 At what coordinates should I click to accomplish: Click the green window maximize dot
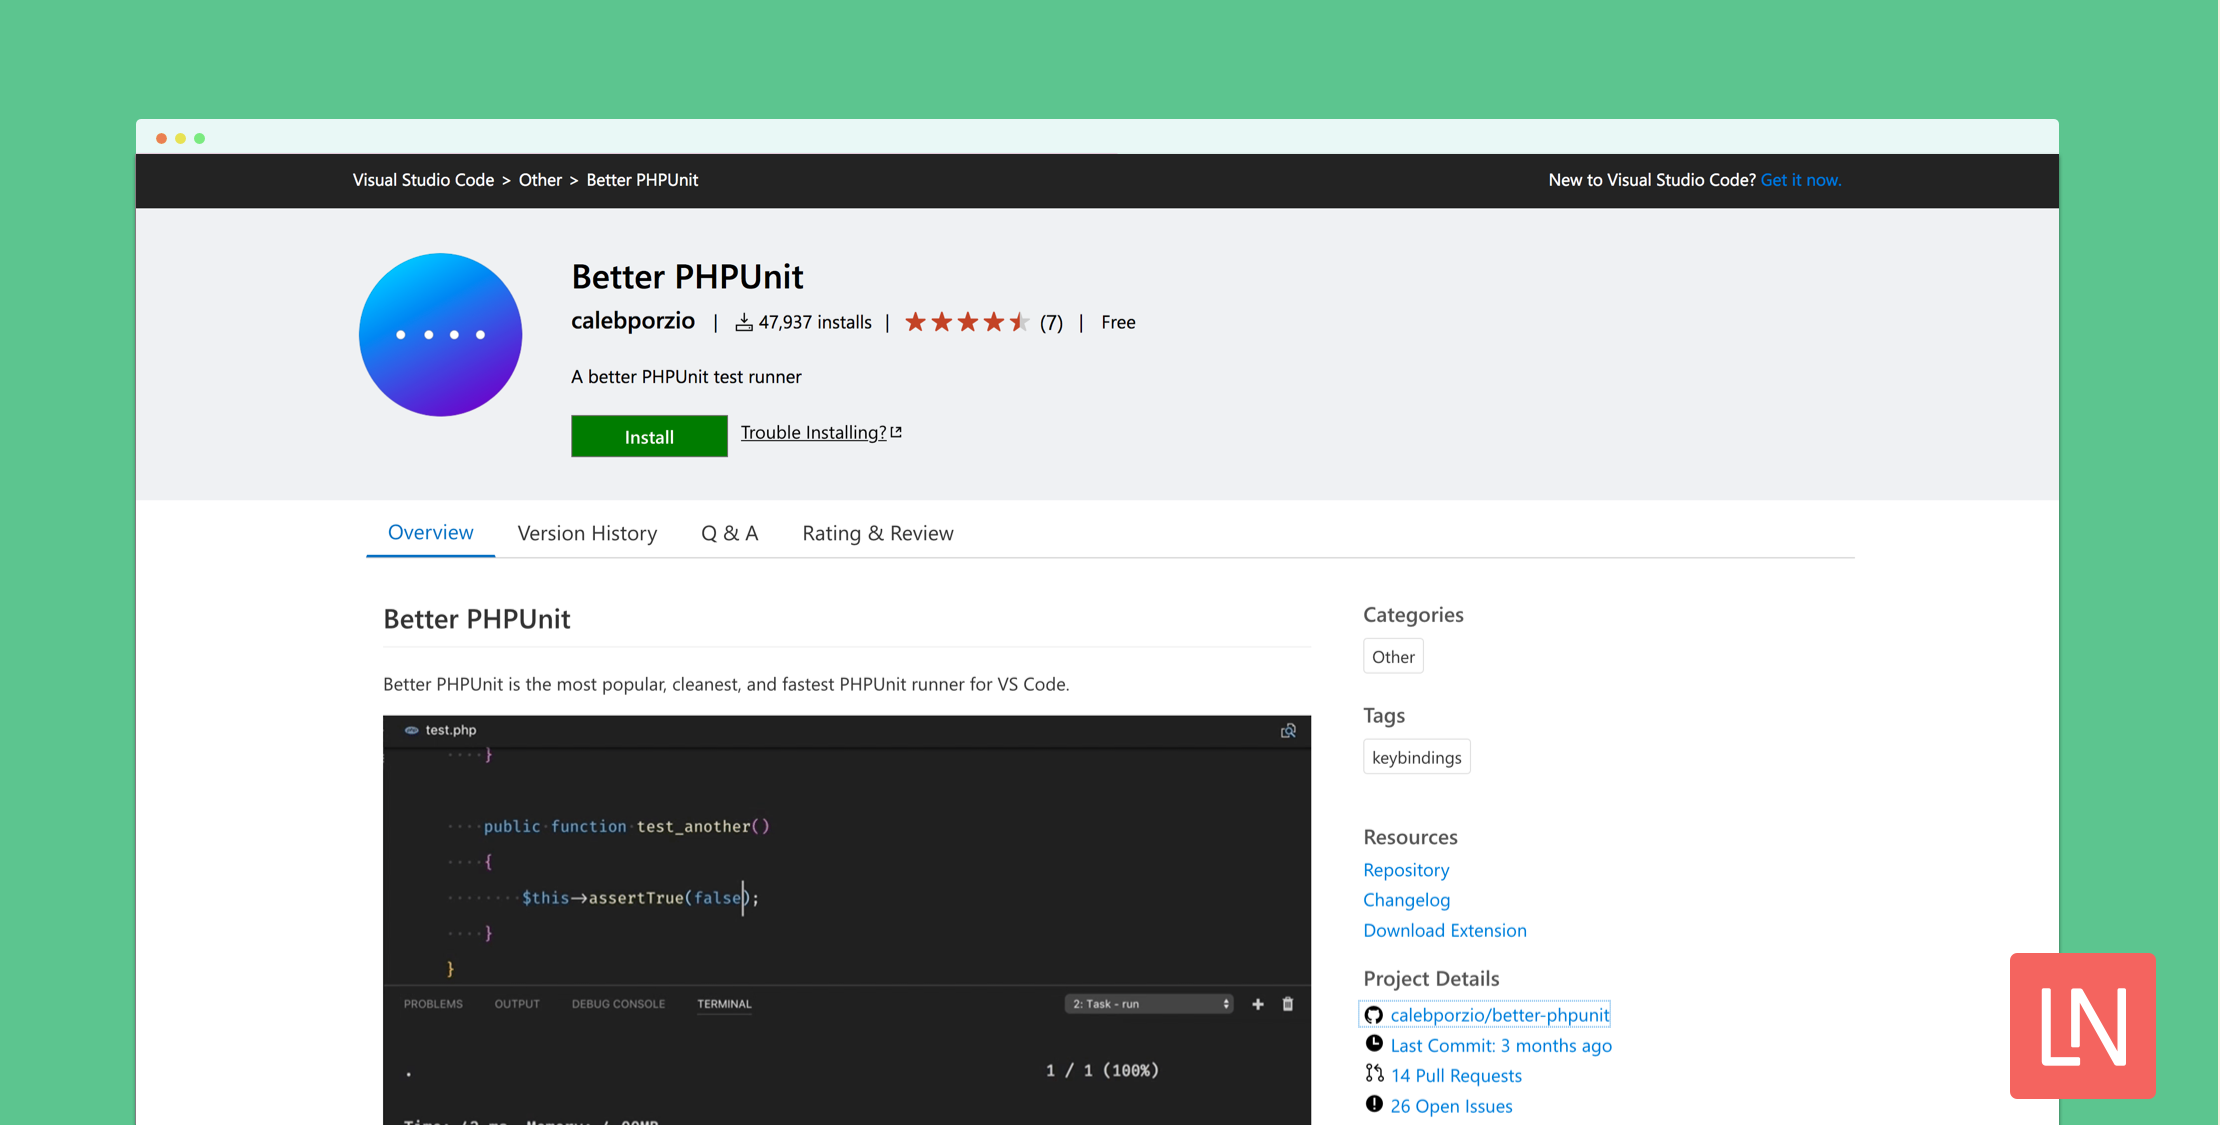click(199, 138)
